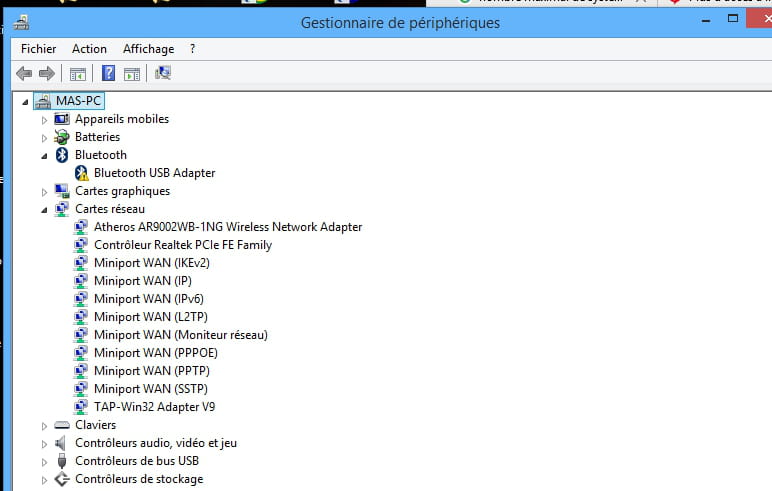Viewport: 772px width, 491px height.
Task: Click the Cartes graphiques icon
Action: pyautogui.click(x=62, y=191)
